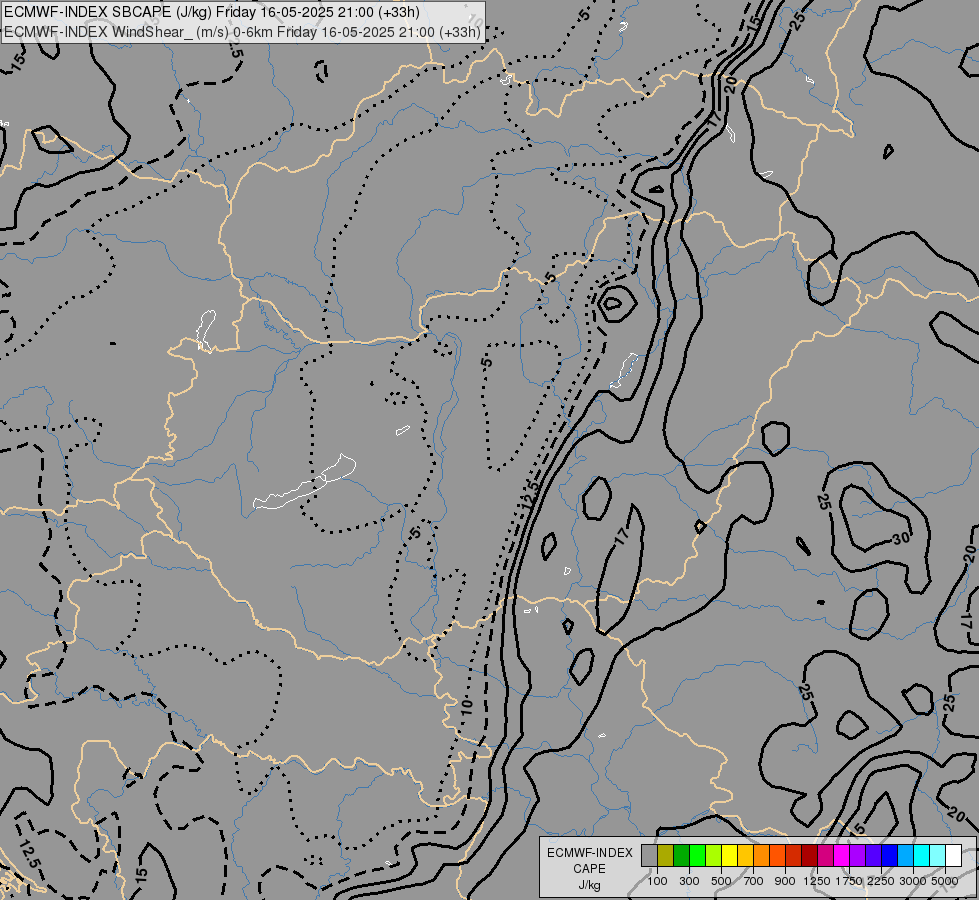Pick the pure yellow legend swatch
This screenshot has height=900, width=979.
click(x=729, y=855)
